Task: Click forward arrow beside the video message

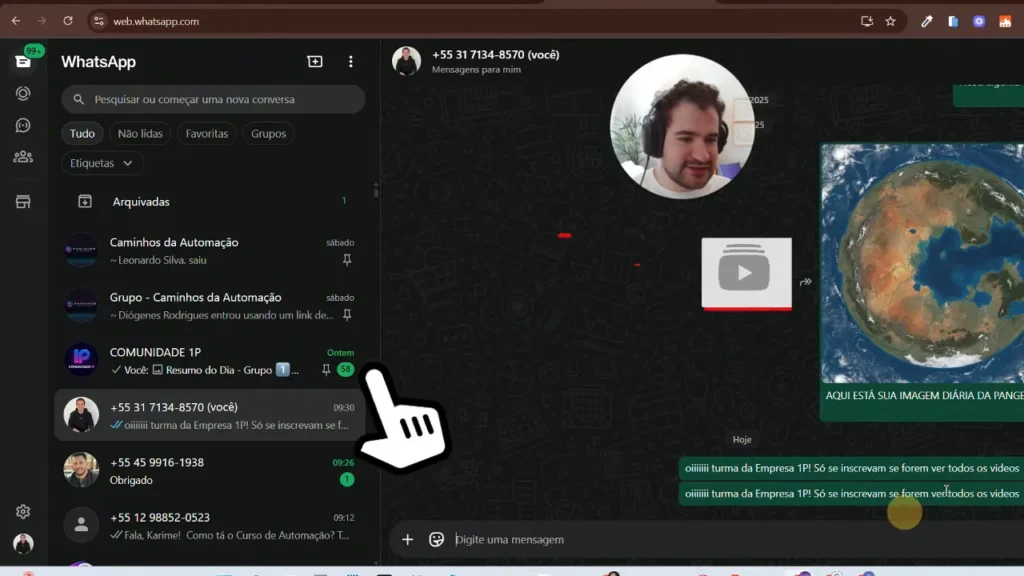Action: pos(805,282)
